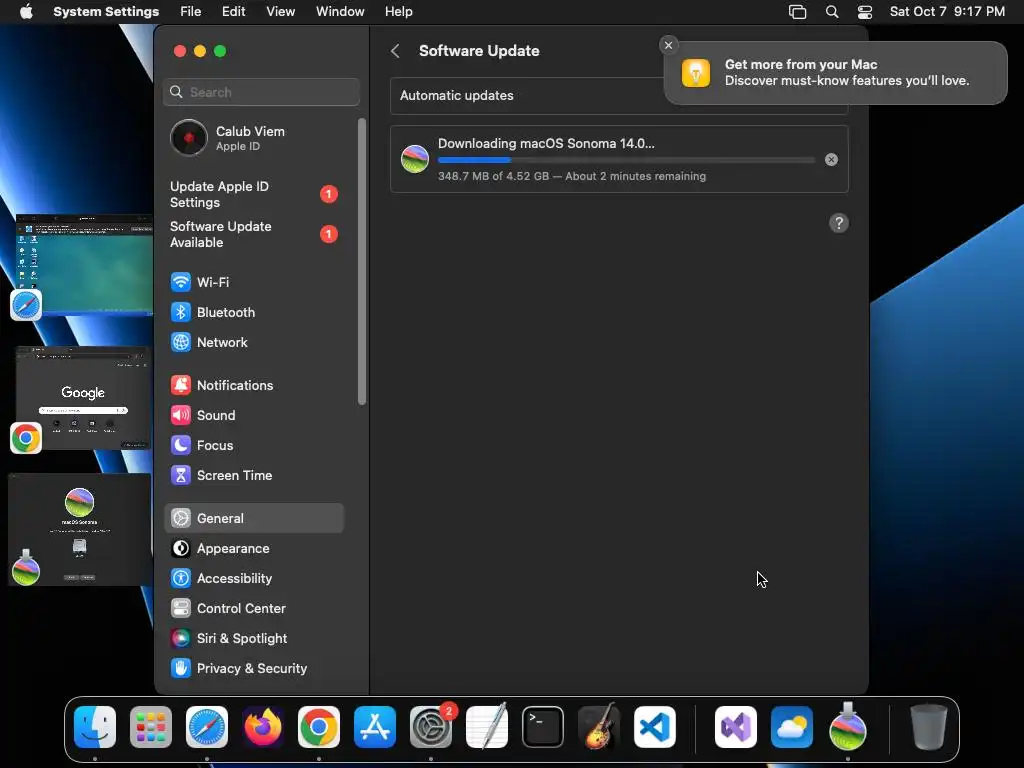1024x768 pixels.
Task: Cancel the macOS Sonoma download
Action: (831, 159)
